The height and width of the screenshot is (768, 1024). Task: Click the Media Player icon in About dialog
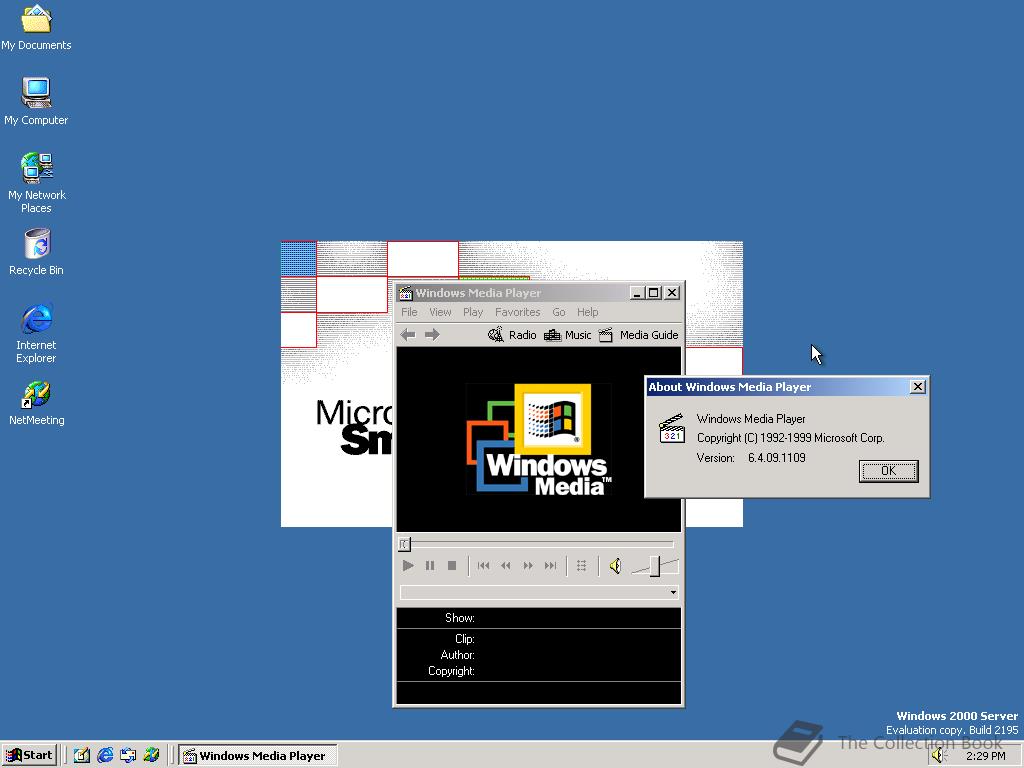[x=672, y=428]
